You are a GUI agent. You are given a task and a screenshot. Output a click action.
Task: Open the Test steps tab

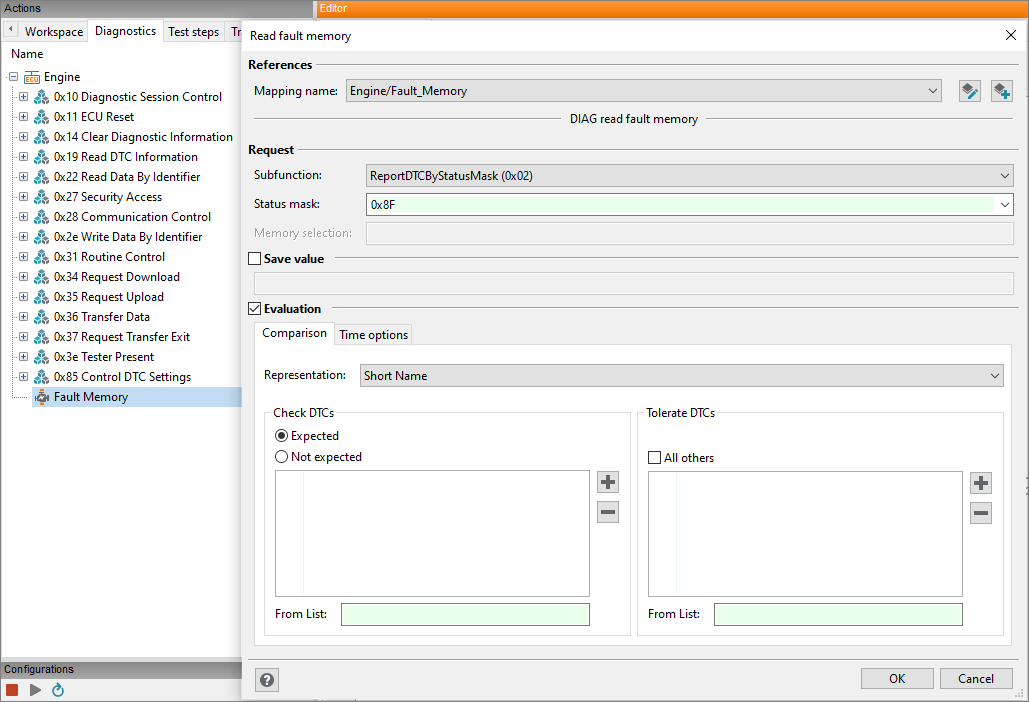[x=193, y=32]
